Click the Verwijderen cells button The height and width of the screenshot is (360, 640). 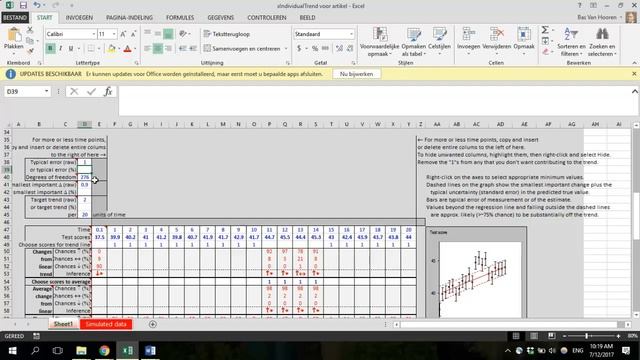coord(496,42)
